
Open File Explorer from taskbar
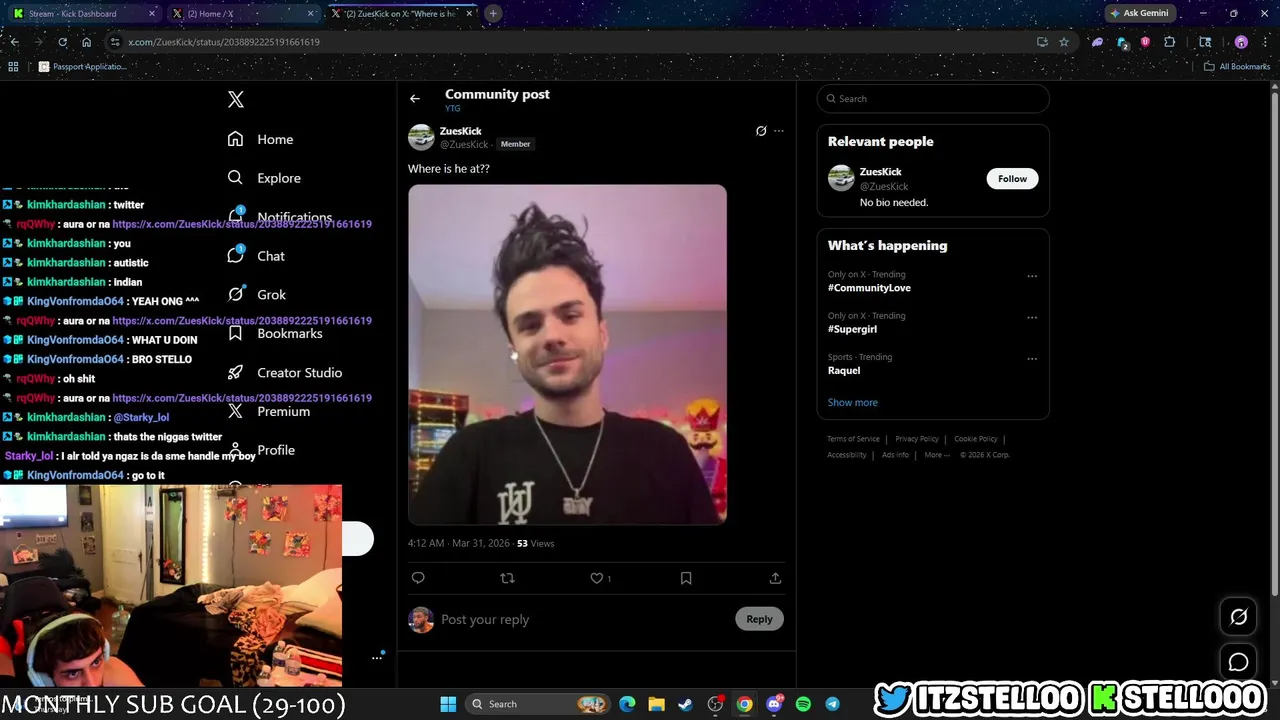656,704
